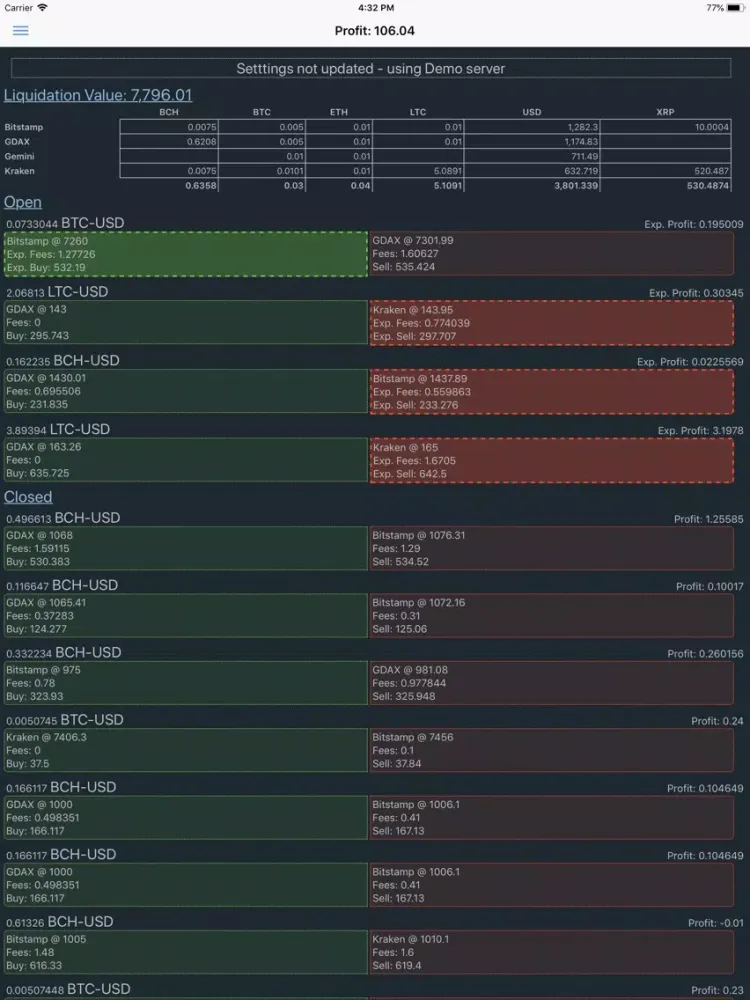750x1000 pixels.
Task: Tap the Bitstamp row in balances table
Action: coord(24,127)
